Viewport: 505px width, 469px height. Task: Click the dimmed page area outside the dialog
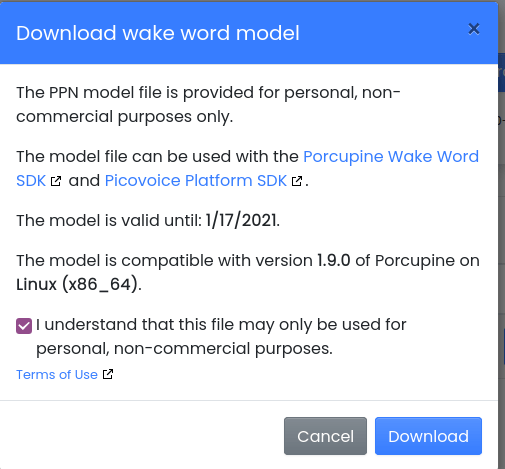tap(502, 233)
